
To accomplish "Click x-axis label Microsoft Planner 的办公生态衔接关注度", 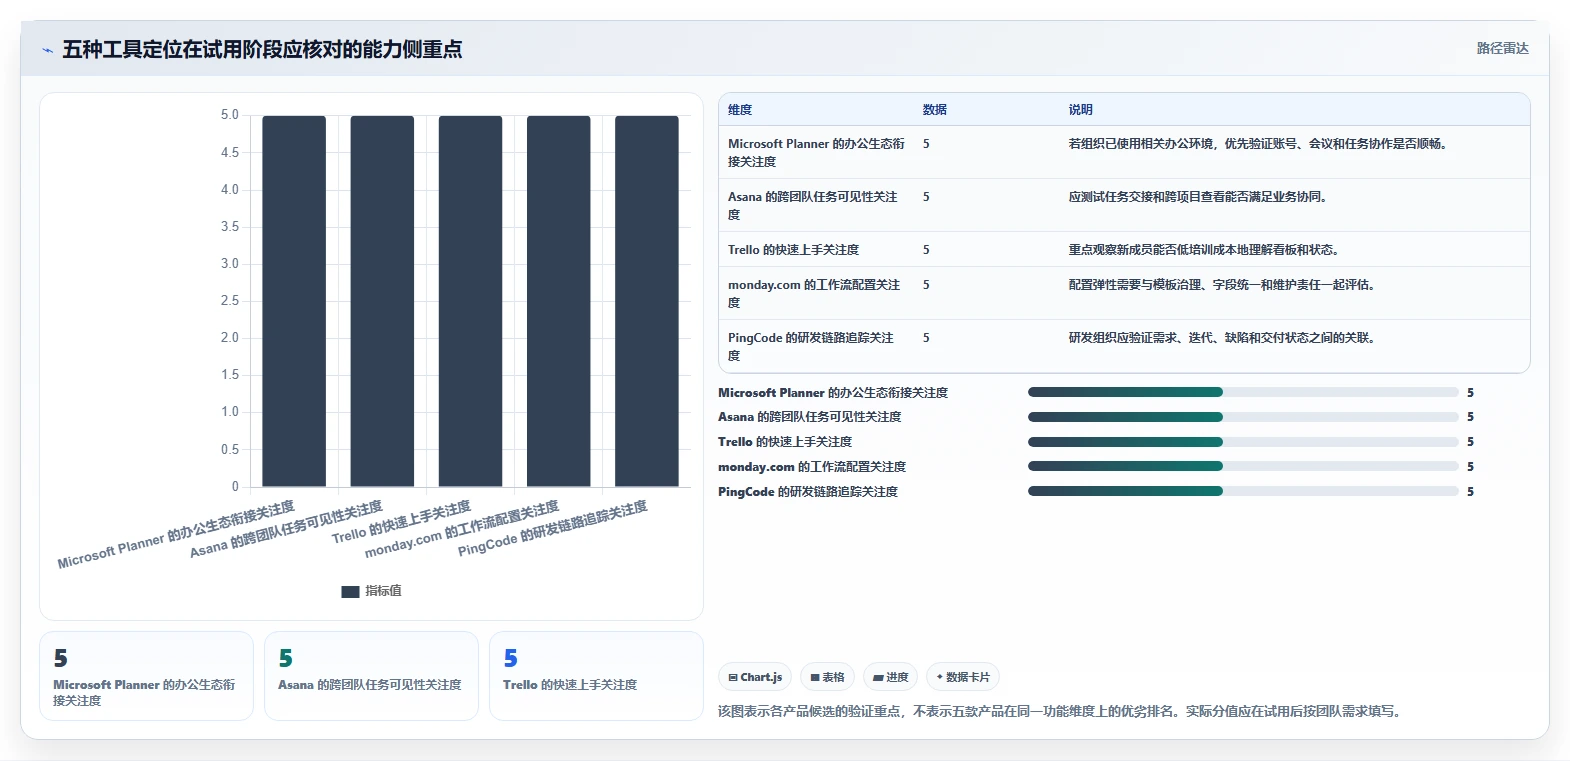I will pos(176,535).
